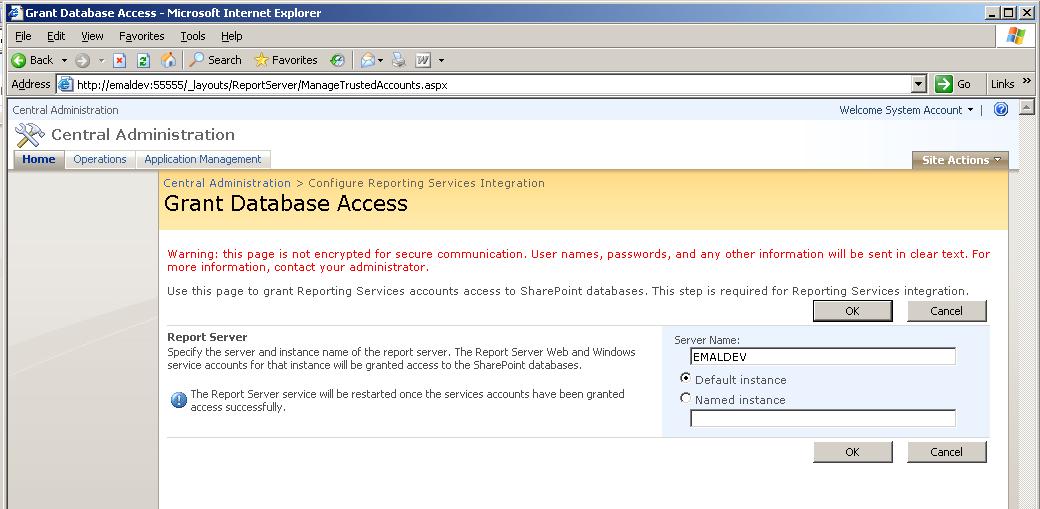This screenshot has height=509, width=1040.
Task: Click the red 'Warning' message text
Action: click(x=578, y=261)
